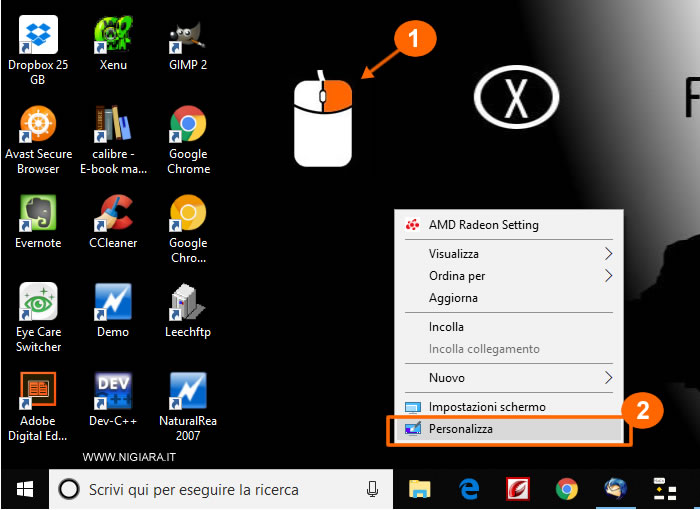Select the Evernote desktop shortcut
Viewport: 700px width, 510px height.
pyautogui.click(x=38, y=214)
